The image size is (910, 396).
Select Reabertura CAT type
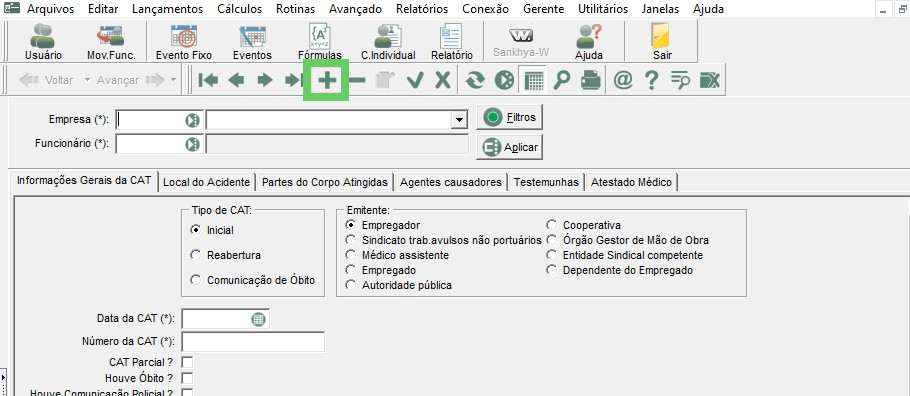pos(196,255)
